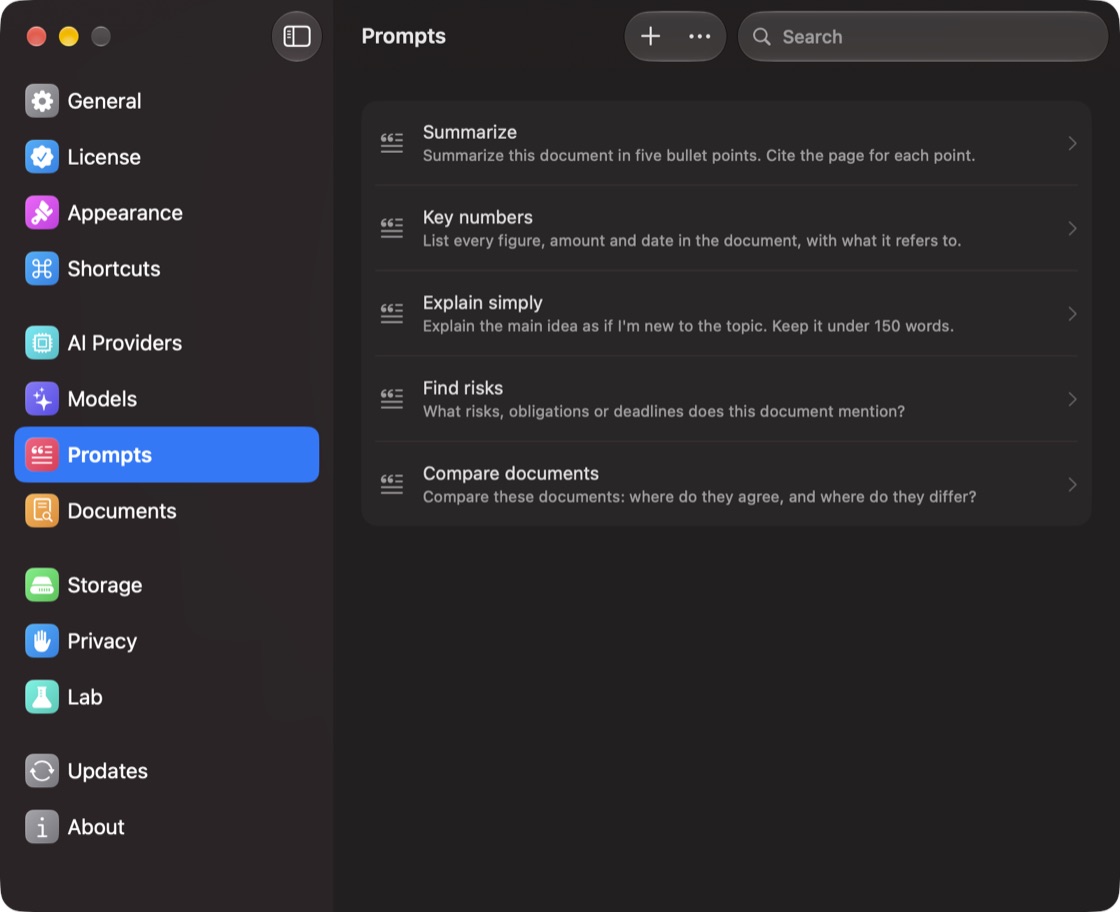
Task: Click the Prompts page title heading
Action: (x=403, y=36)
